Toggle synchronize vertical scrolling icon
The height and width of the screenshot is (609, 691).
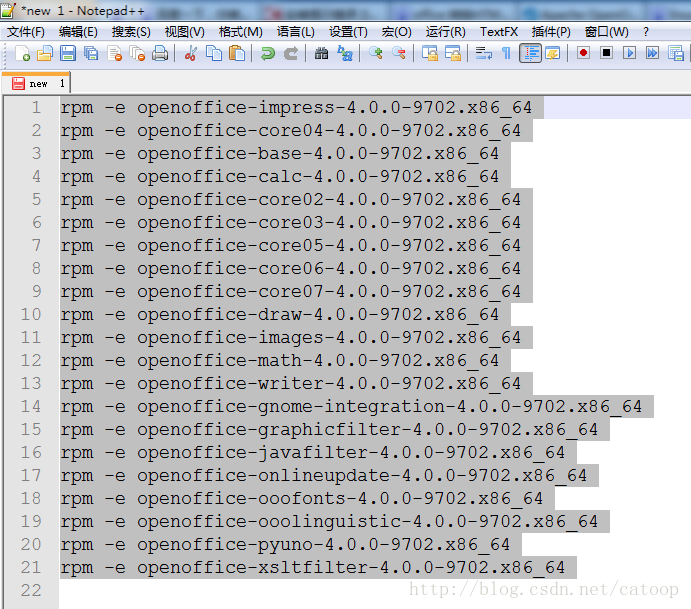point(430,53)
